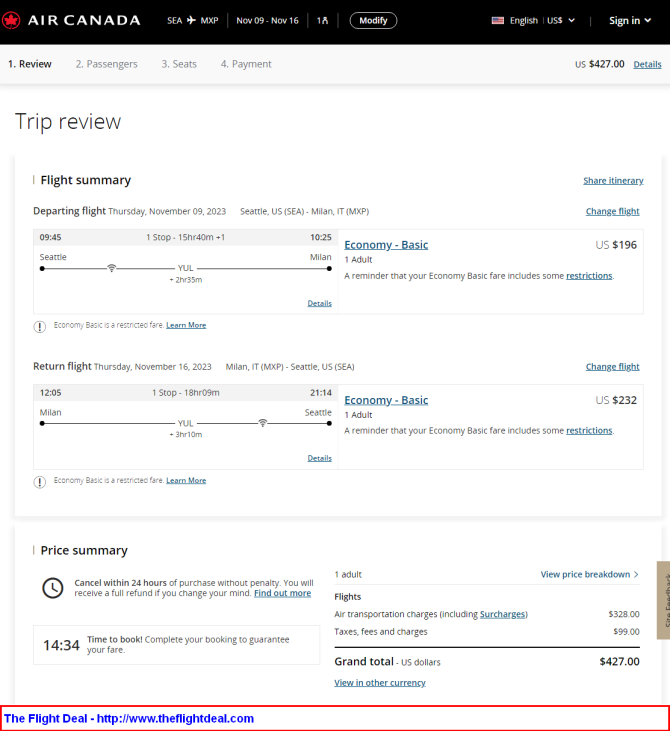Click Learn More under the departing flight
The height and width of the screenshot is (731, 670).
click(x=186, y=325)
